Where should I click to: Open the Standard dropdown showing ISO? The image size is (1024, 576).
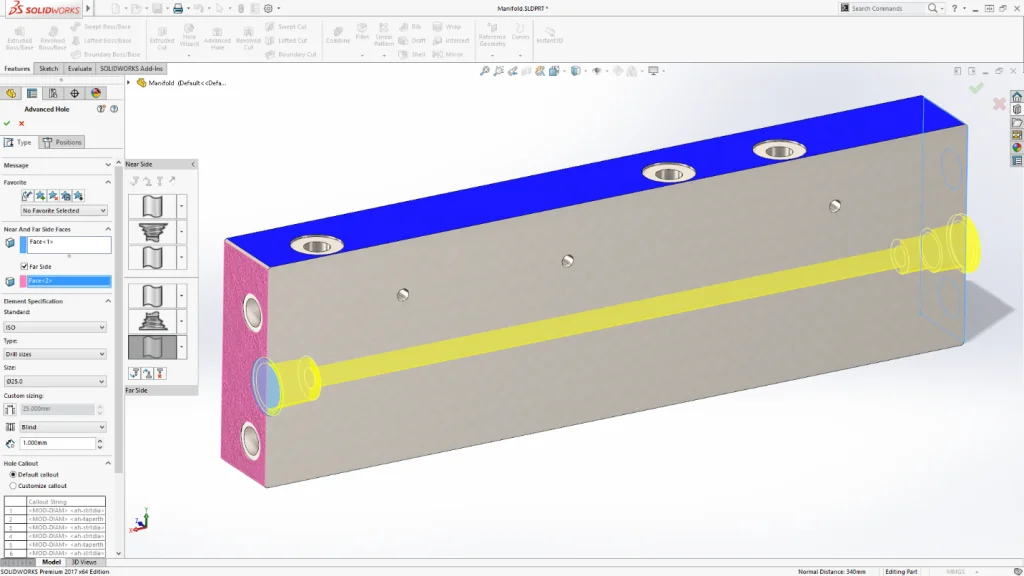(55, 327)
